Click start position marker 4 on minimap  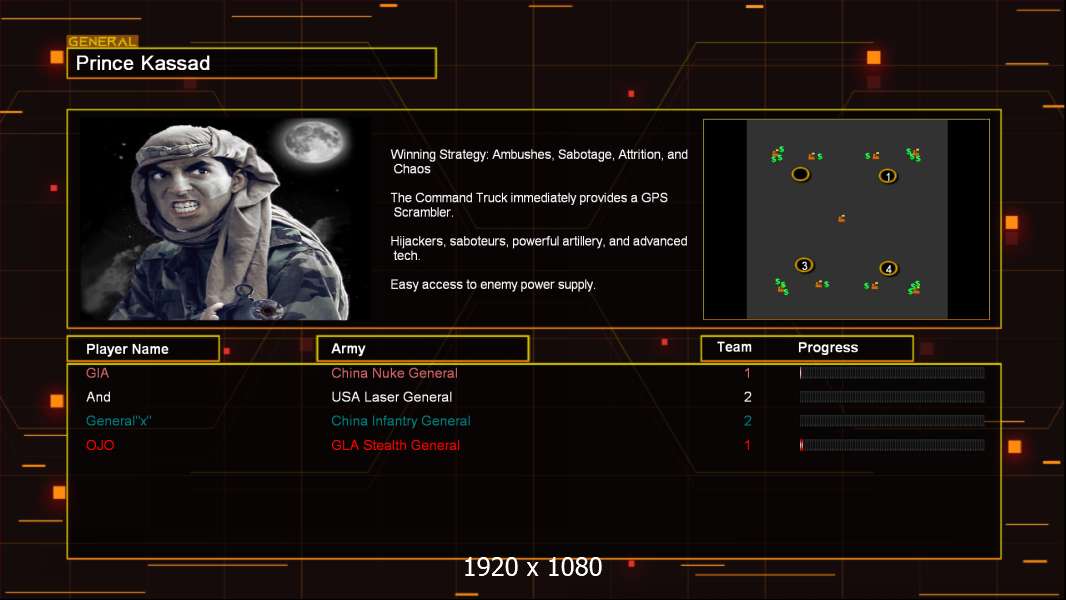click(888, 268)
